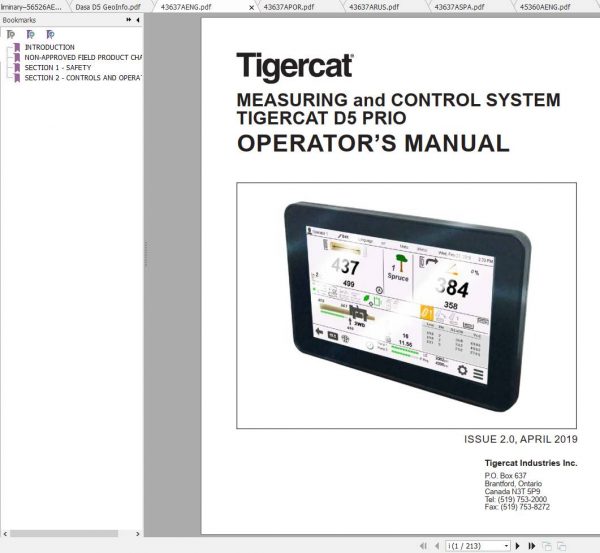
Task: Jump to SECTION 2 - CONTROLS bookmark
Action: click(83, 78)
